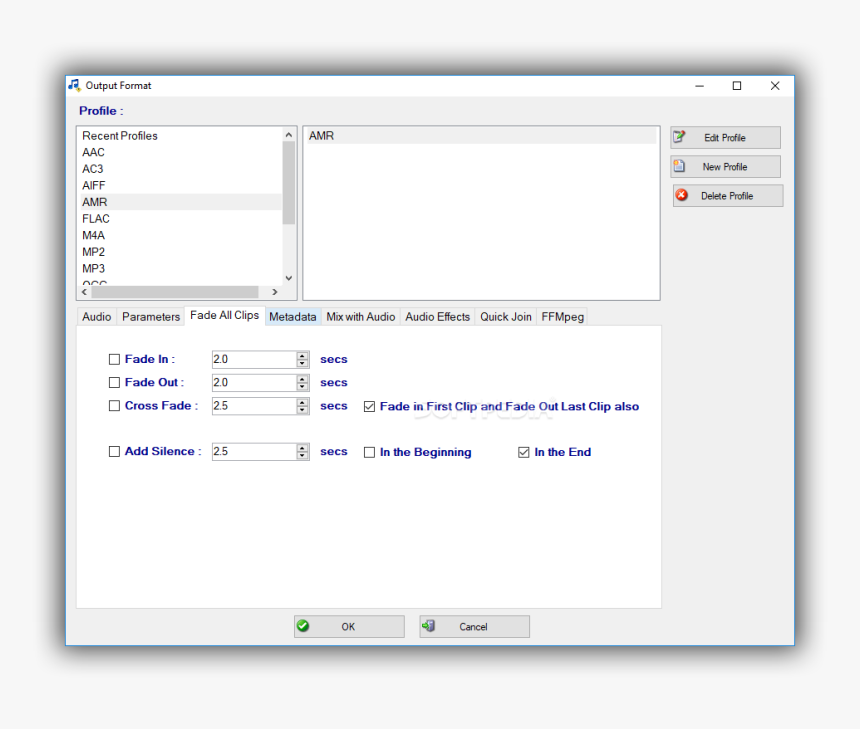Click down arrow on profile list scrollbar

[288, 277]
